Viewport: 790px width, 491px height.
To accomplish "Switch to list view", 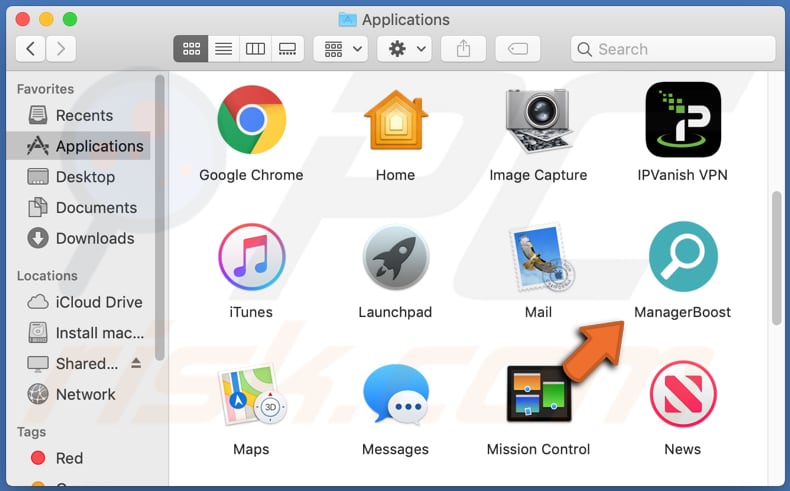I will (224, 49).
